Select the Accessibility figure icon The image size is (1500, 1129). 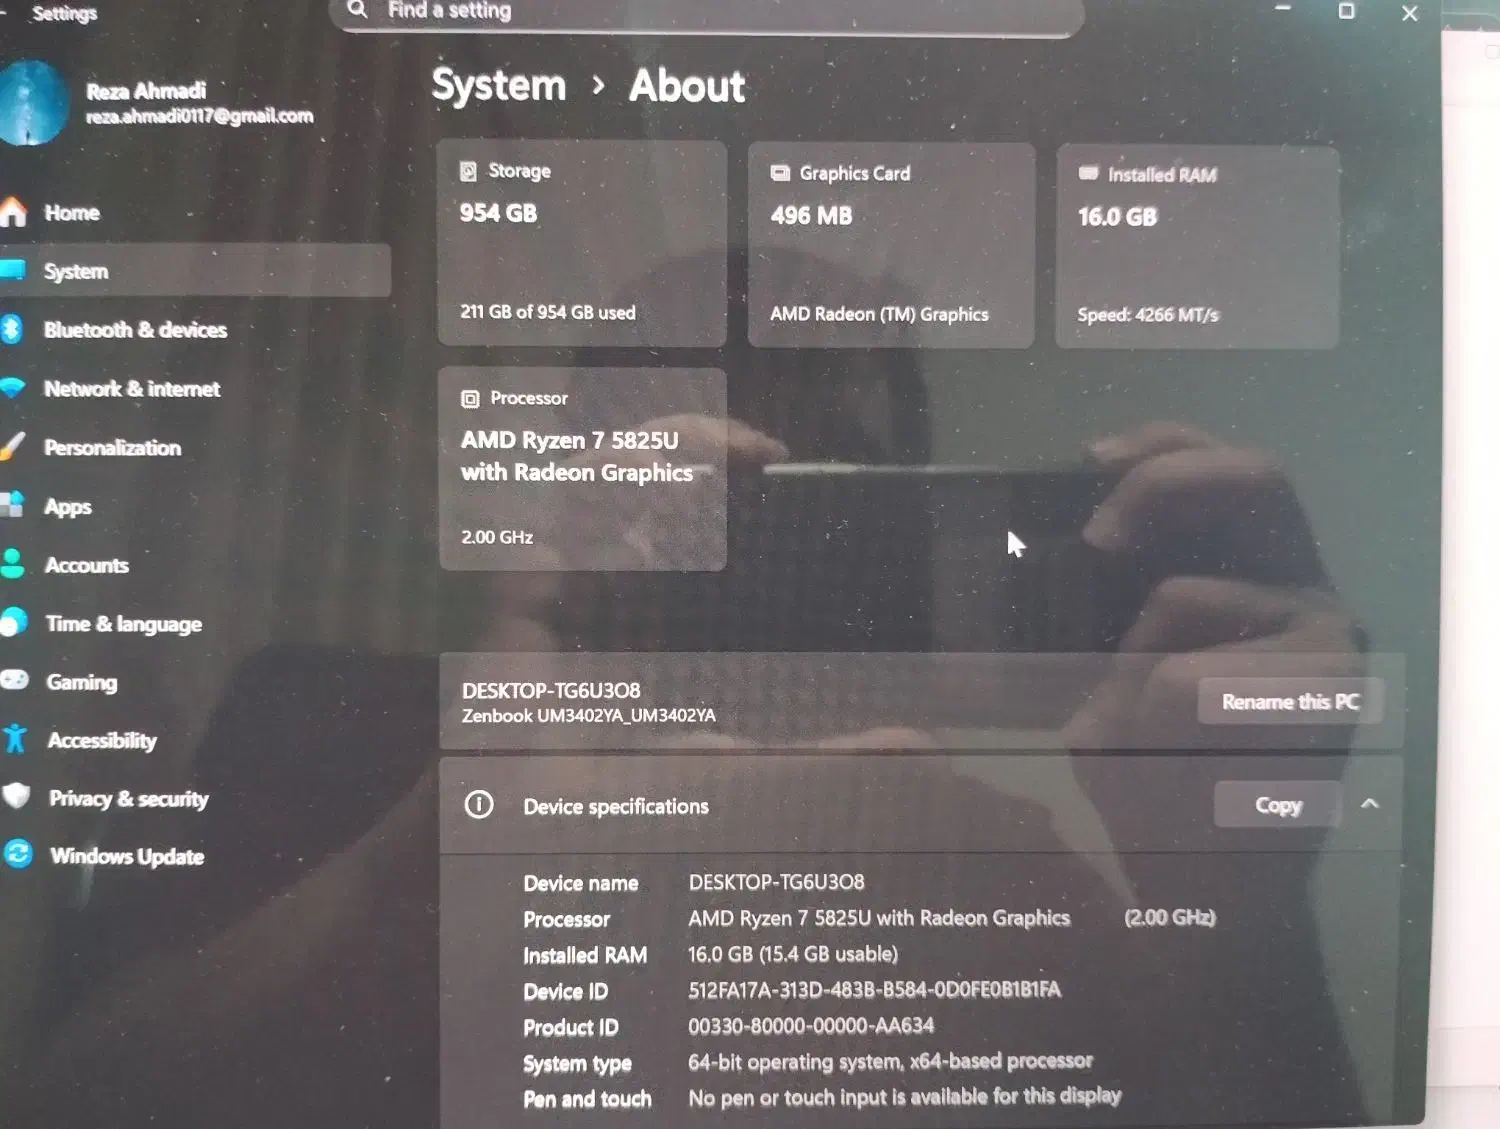pyautogui.click(x=15, y=740)
